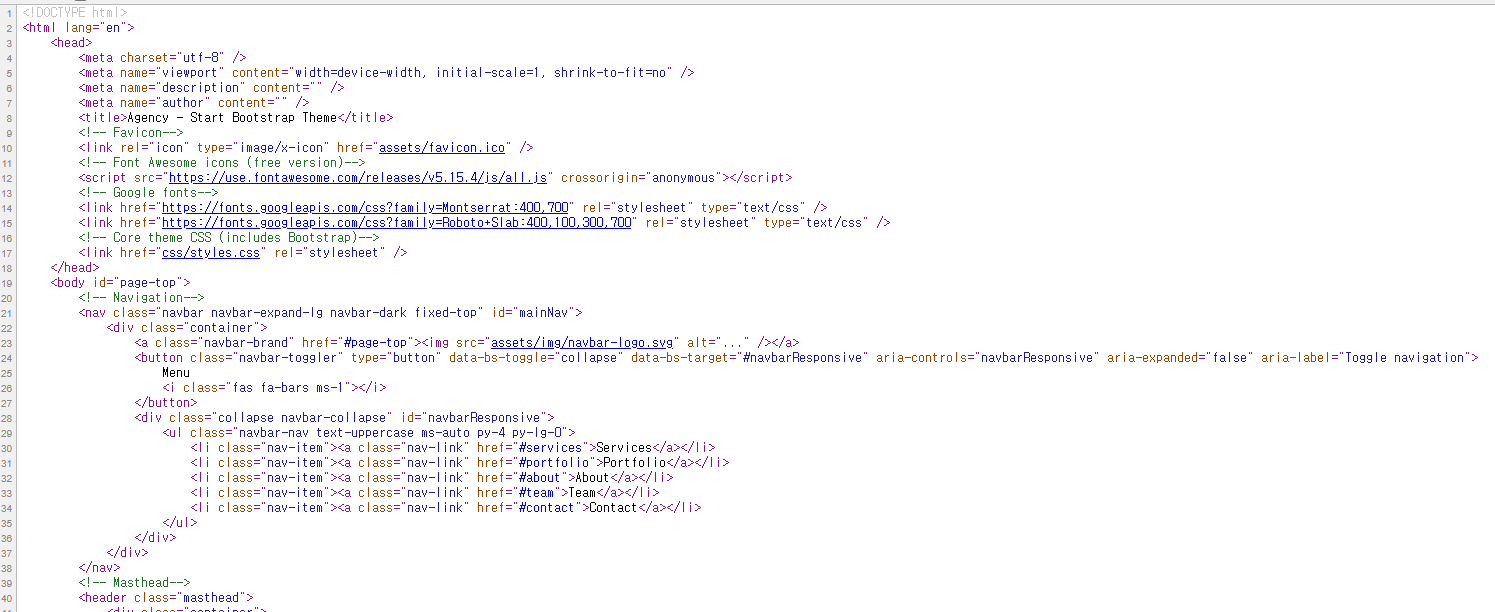
Task: Click the meta name="description" line
Action: 211,88
